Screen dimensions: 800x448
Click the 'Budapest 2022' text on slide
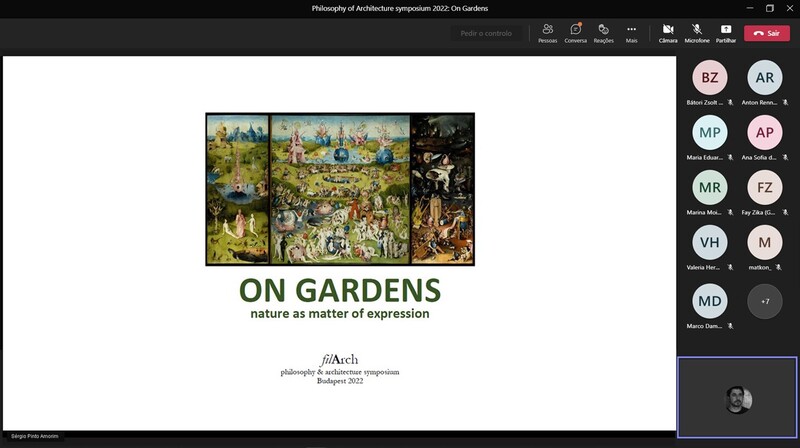point(340,381)
